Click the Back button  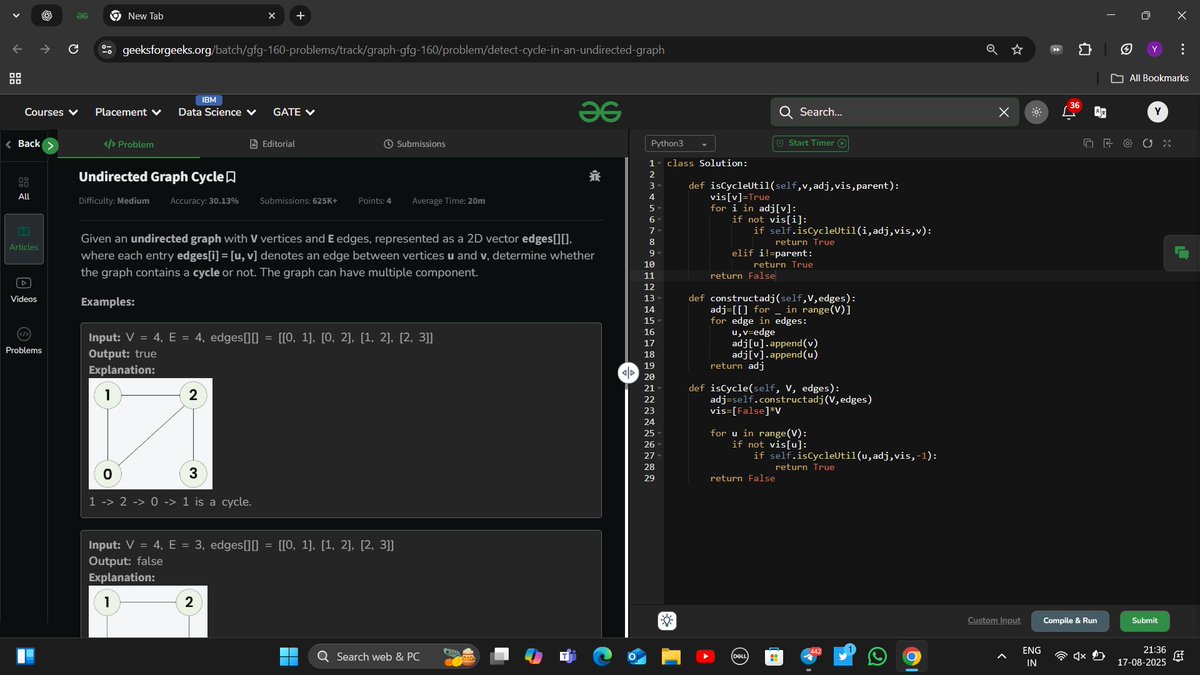(23, 144)
